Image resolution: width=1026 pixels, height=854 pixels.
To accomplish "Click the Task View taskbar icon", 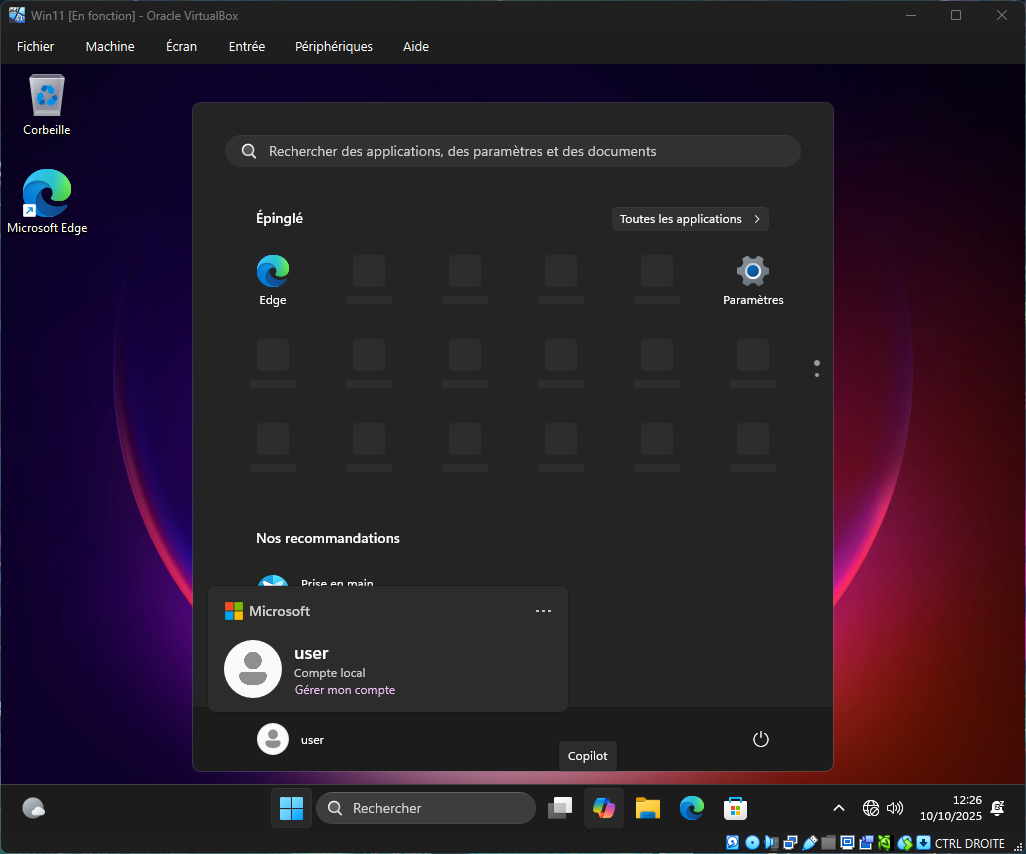I will [x=560, y=808].
